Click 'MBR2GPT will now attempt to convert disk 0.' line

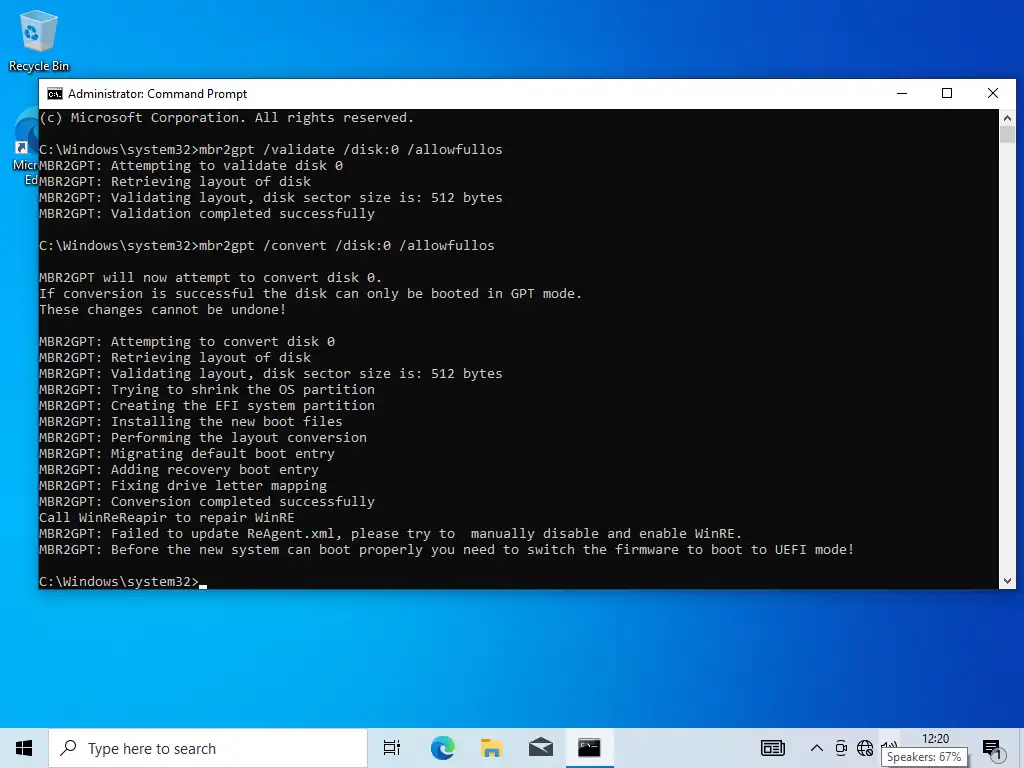[210, 278]
